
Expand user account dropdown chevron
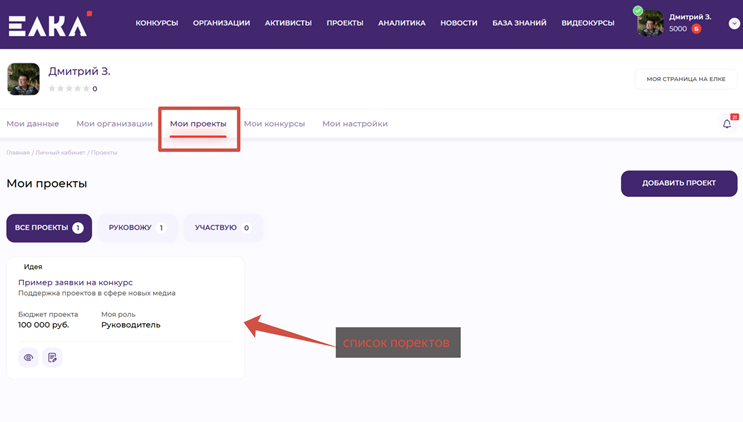[x=734, y=23]
